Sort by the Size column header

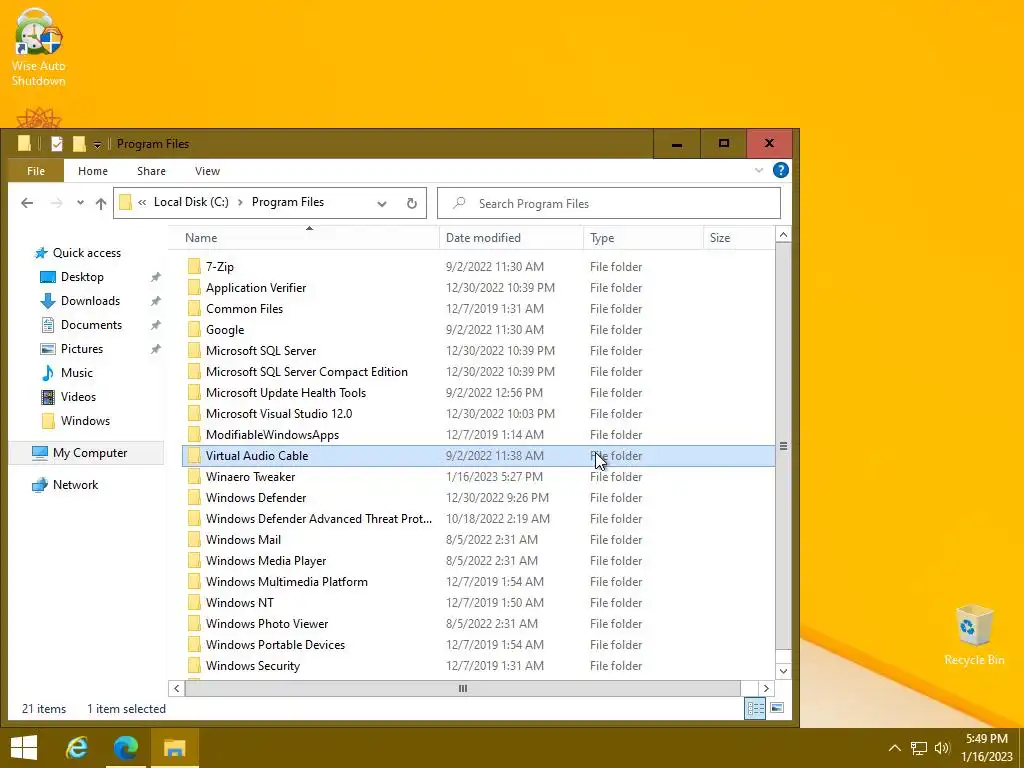(x=739, y=238)
